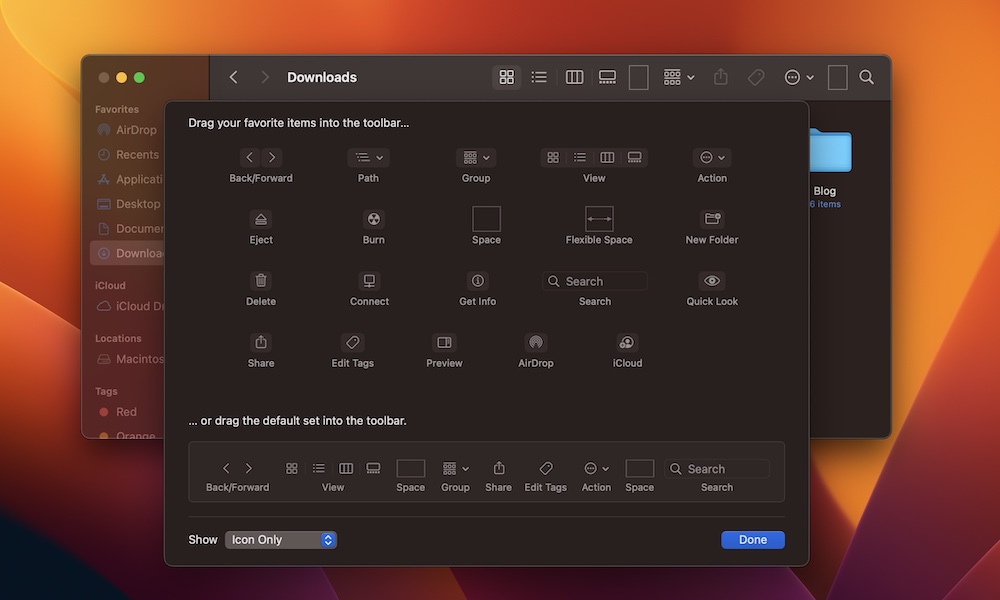Click Share in the default toolbar set

[498, 476]
